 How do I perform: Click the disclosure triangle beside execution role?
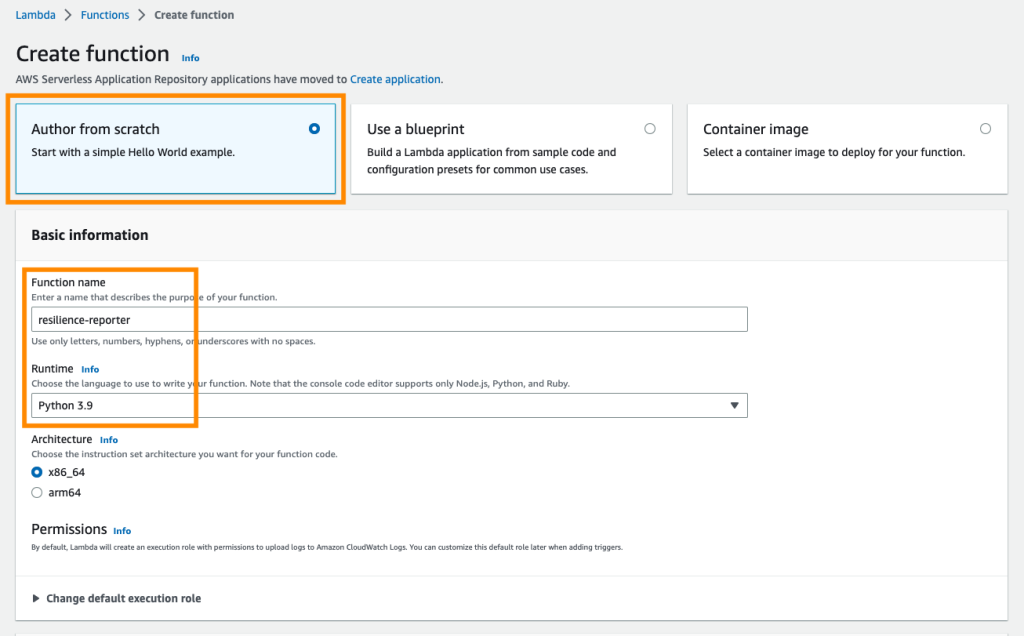[x=36, y=597]
